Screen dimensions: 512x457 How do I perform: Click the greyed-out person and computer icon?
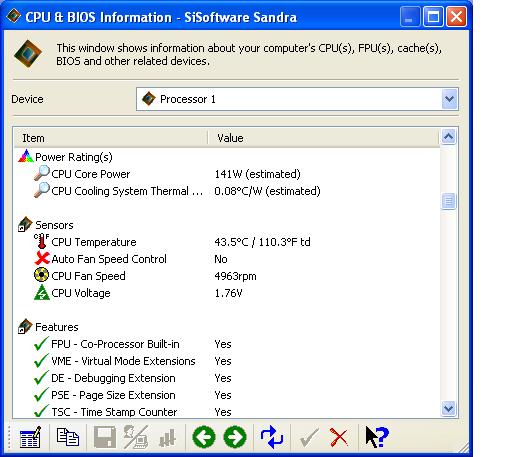pos(136,437)
